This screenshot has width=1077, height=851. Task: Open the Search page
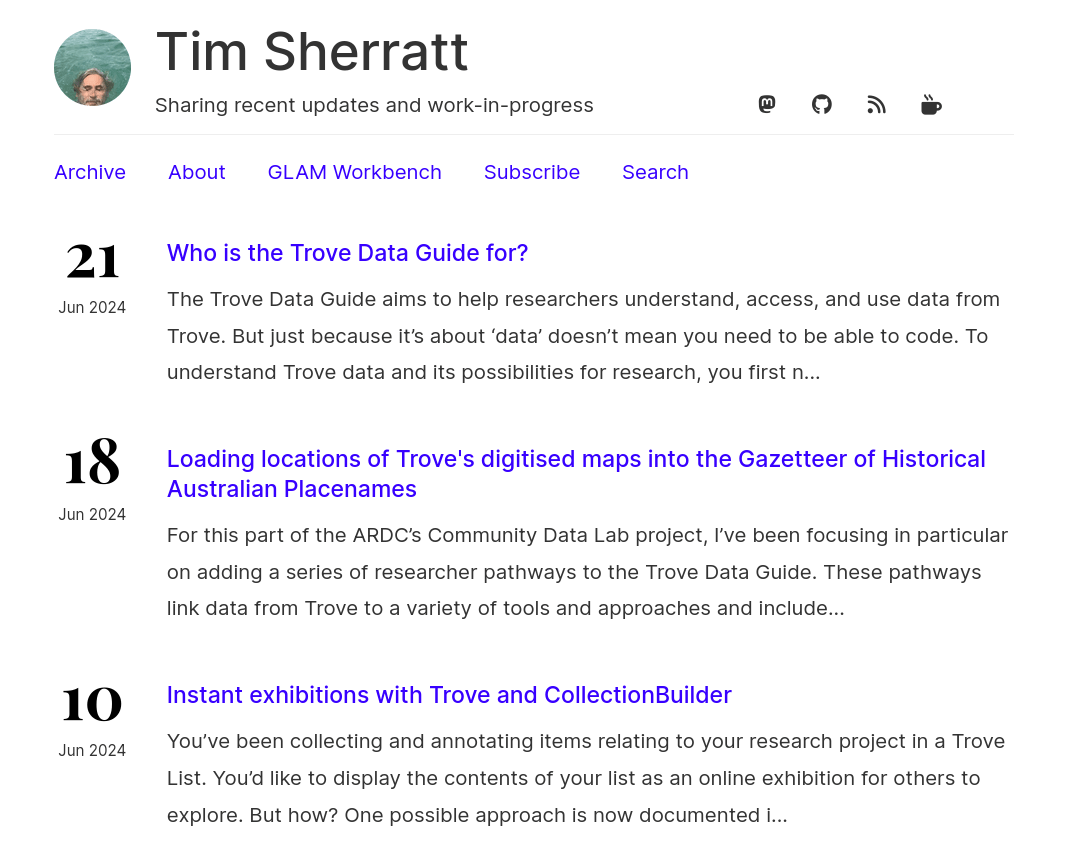[x=655, y=172]
